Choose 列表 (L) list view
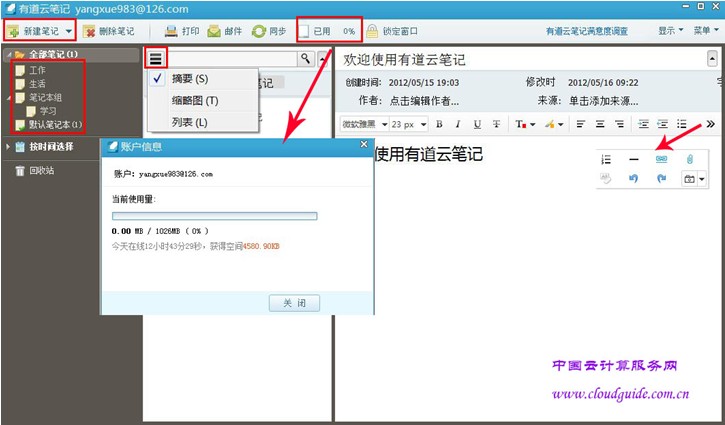The width and height of the screenshot is (725, 425). tap(203, 122)
